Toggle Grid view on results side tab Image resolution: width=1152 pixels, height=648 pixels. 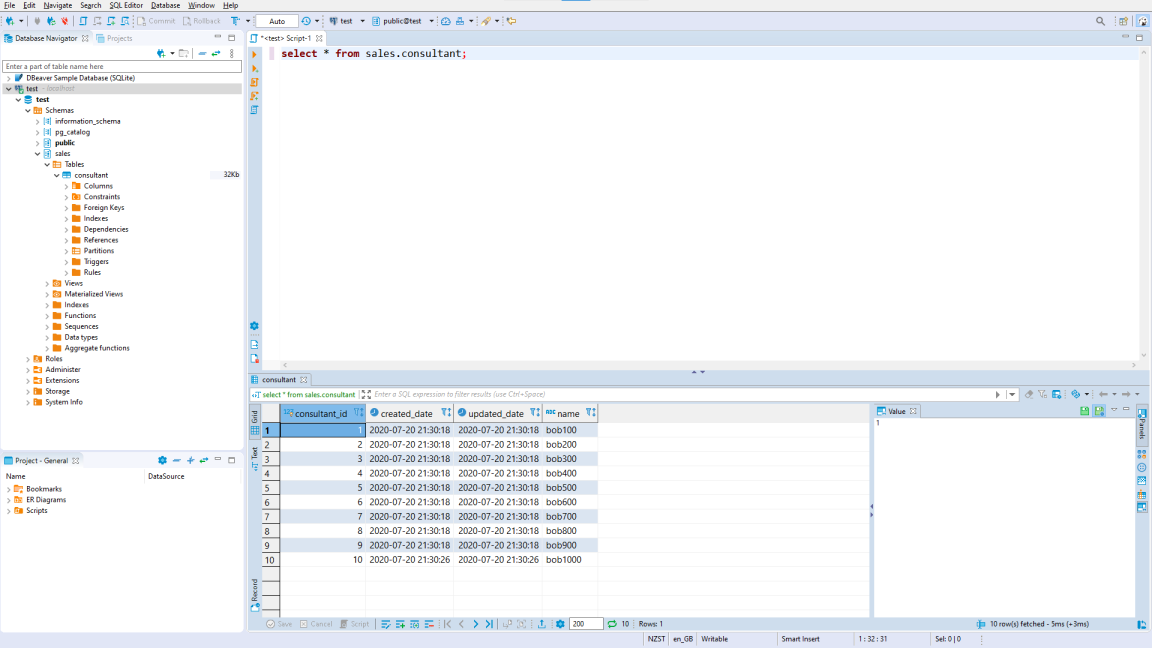point(255,422)
